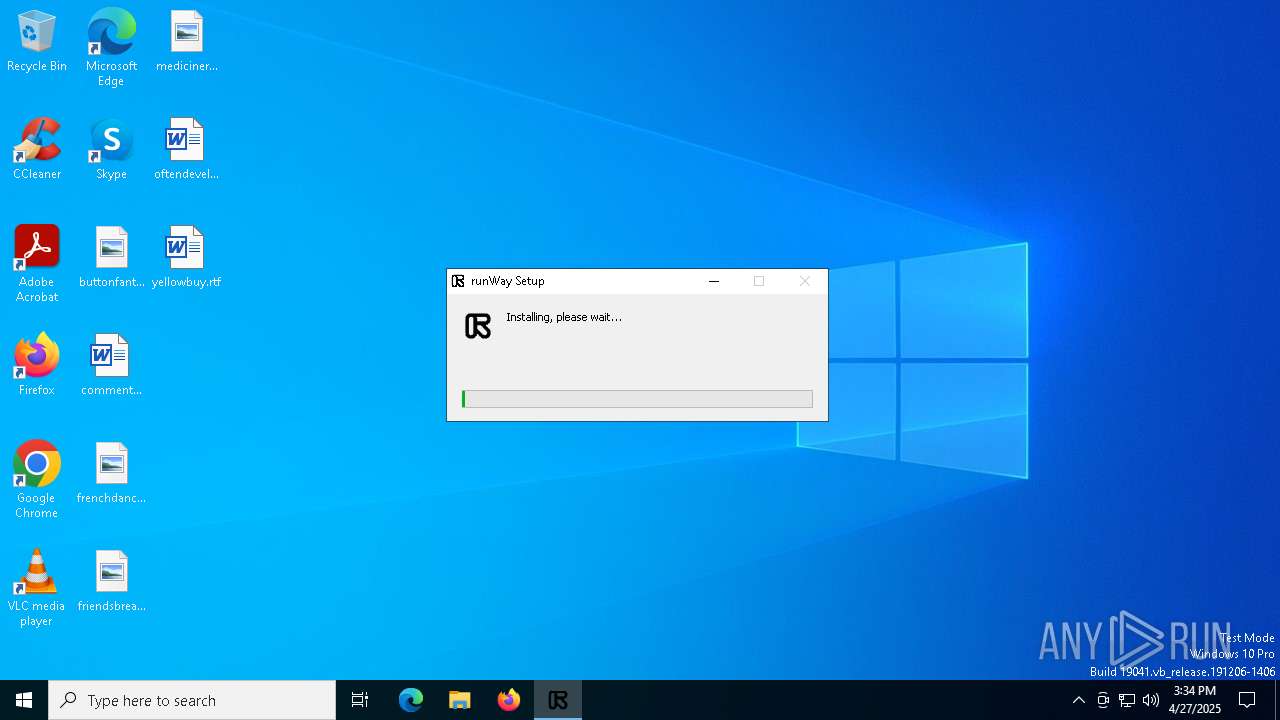Open the network status tray icon

pos(1127,700)
